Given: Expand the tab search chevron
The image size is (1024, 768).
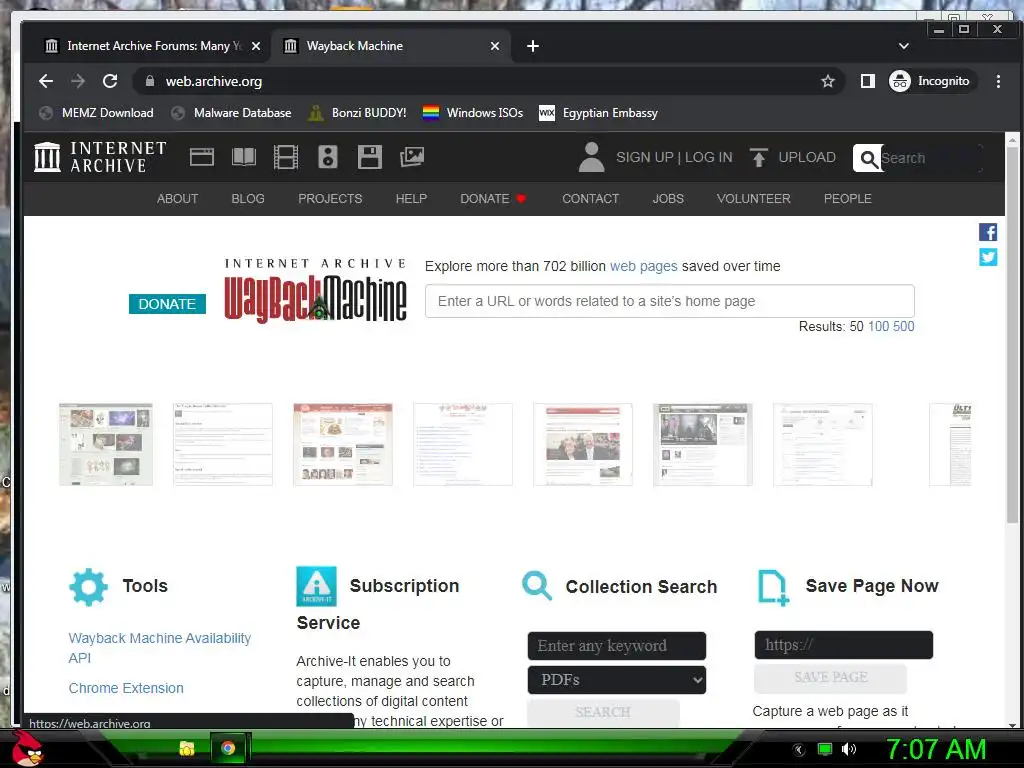Looking at the screenshot, I should pyautogui.click(x=904, y=46).
